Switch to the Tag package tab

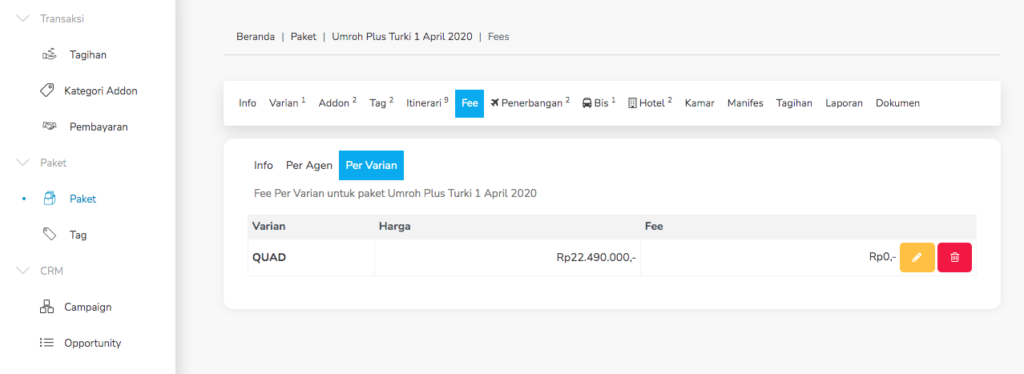click(381, 103)
